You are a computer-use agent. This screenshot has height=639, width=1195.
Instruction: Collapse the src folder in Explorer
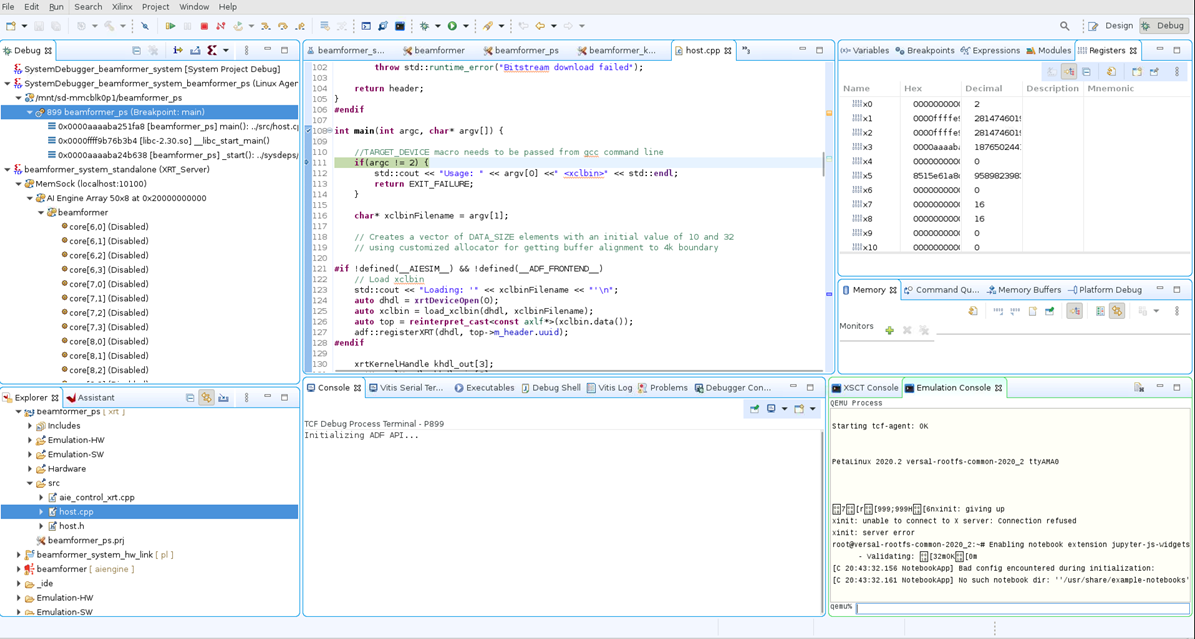click(30, 483)
